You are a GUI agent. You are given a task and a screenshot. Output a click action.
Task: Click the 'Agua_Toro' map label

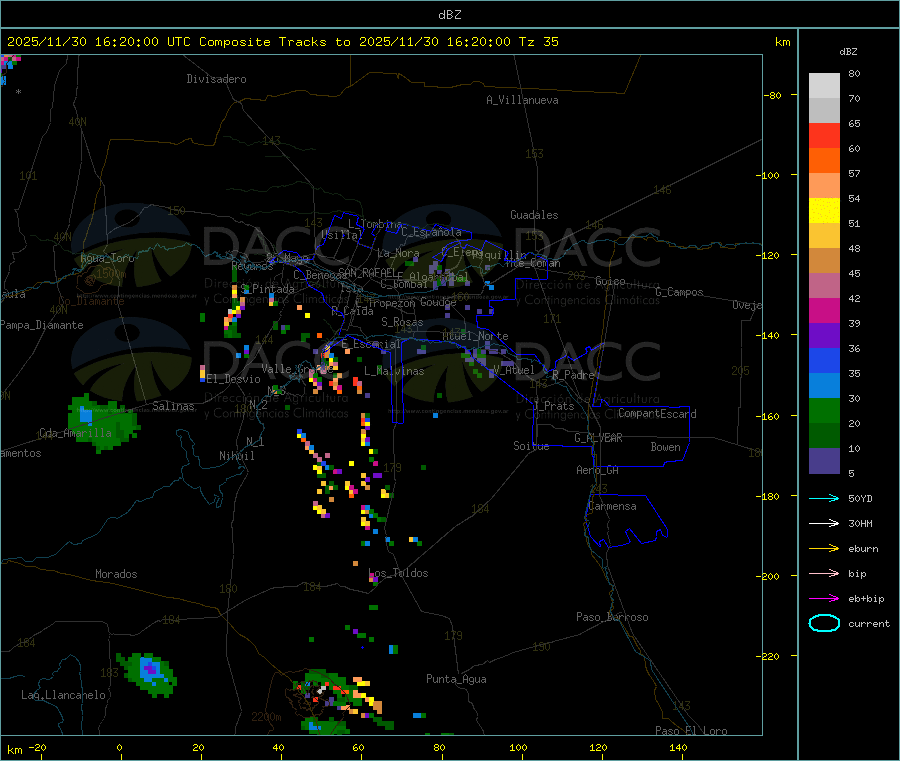pyautogui.click(x=107, y=258)
